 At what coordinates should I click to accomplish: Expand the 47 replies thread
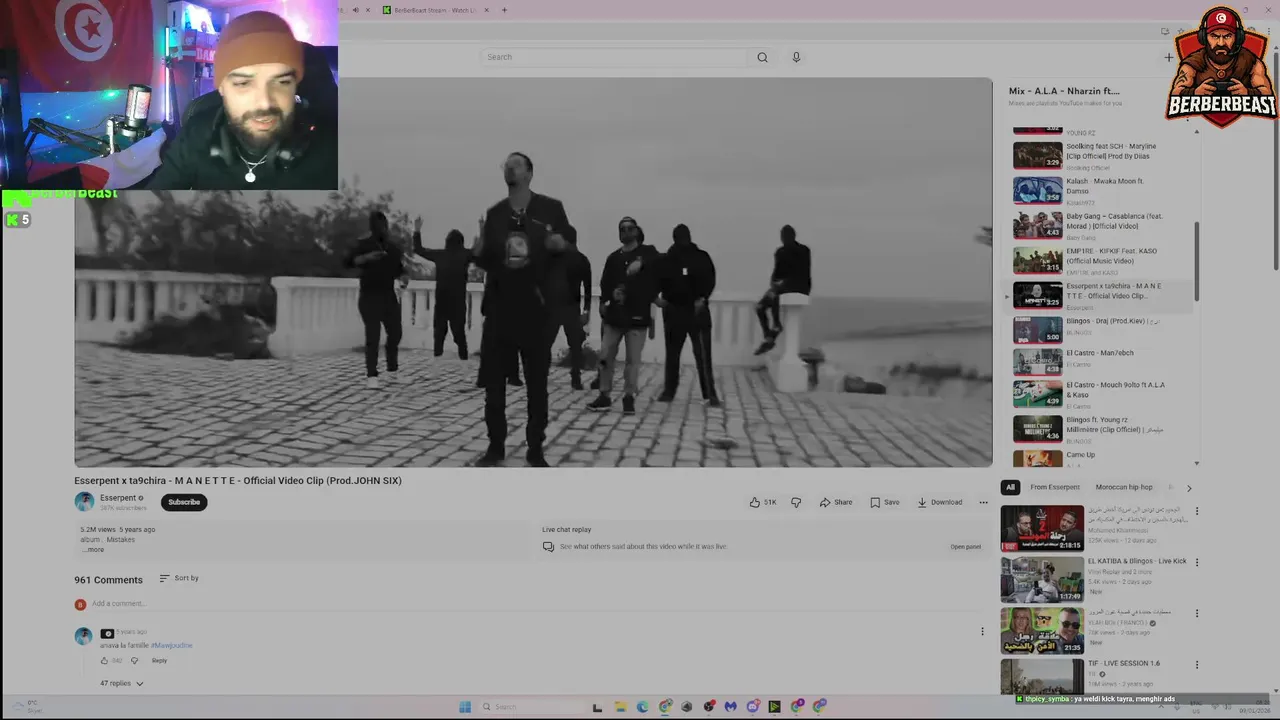(x=121, y=683)
